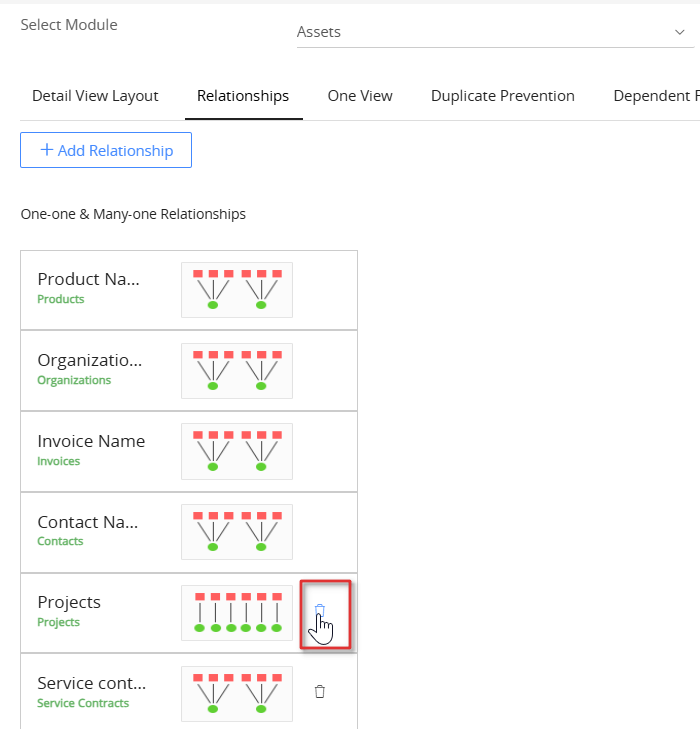Click the green Products module link
The image size is (700, 729).
point(61,299)
